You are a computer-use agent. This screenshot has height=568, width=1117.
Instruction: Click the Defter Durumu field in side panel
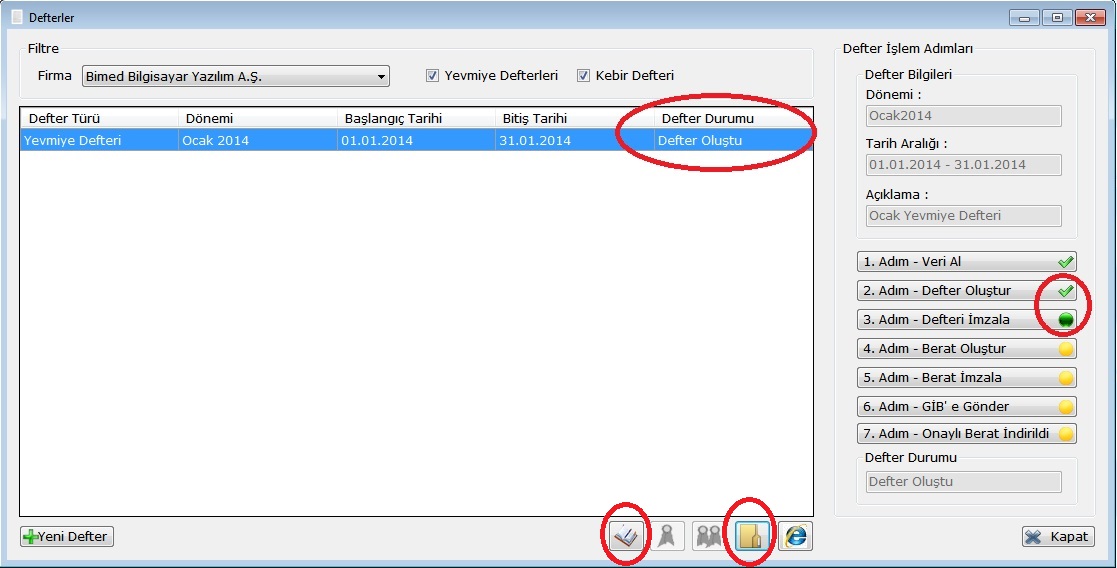(x=964, y=482)
